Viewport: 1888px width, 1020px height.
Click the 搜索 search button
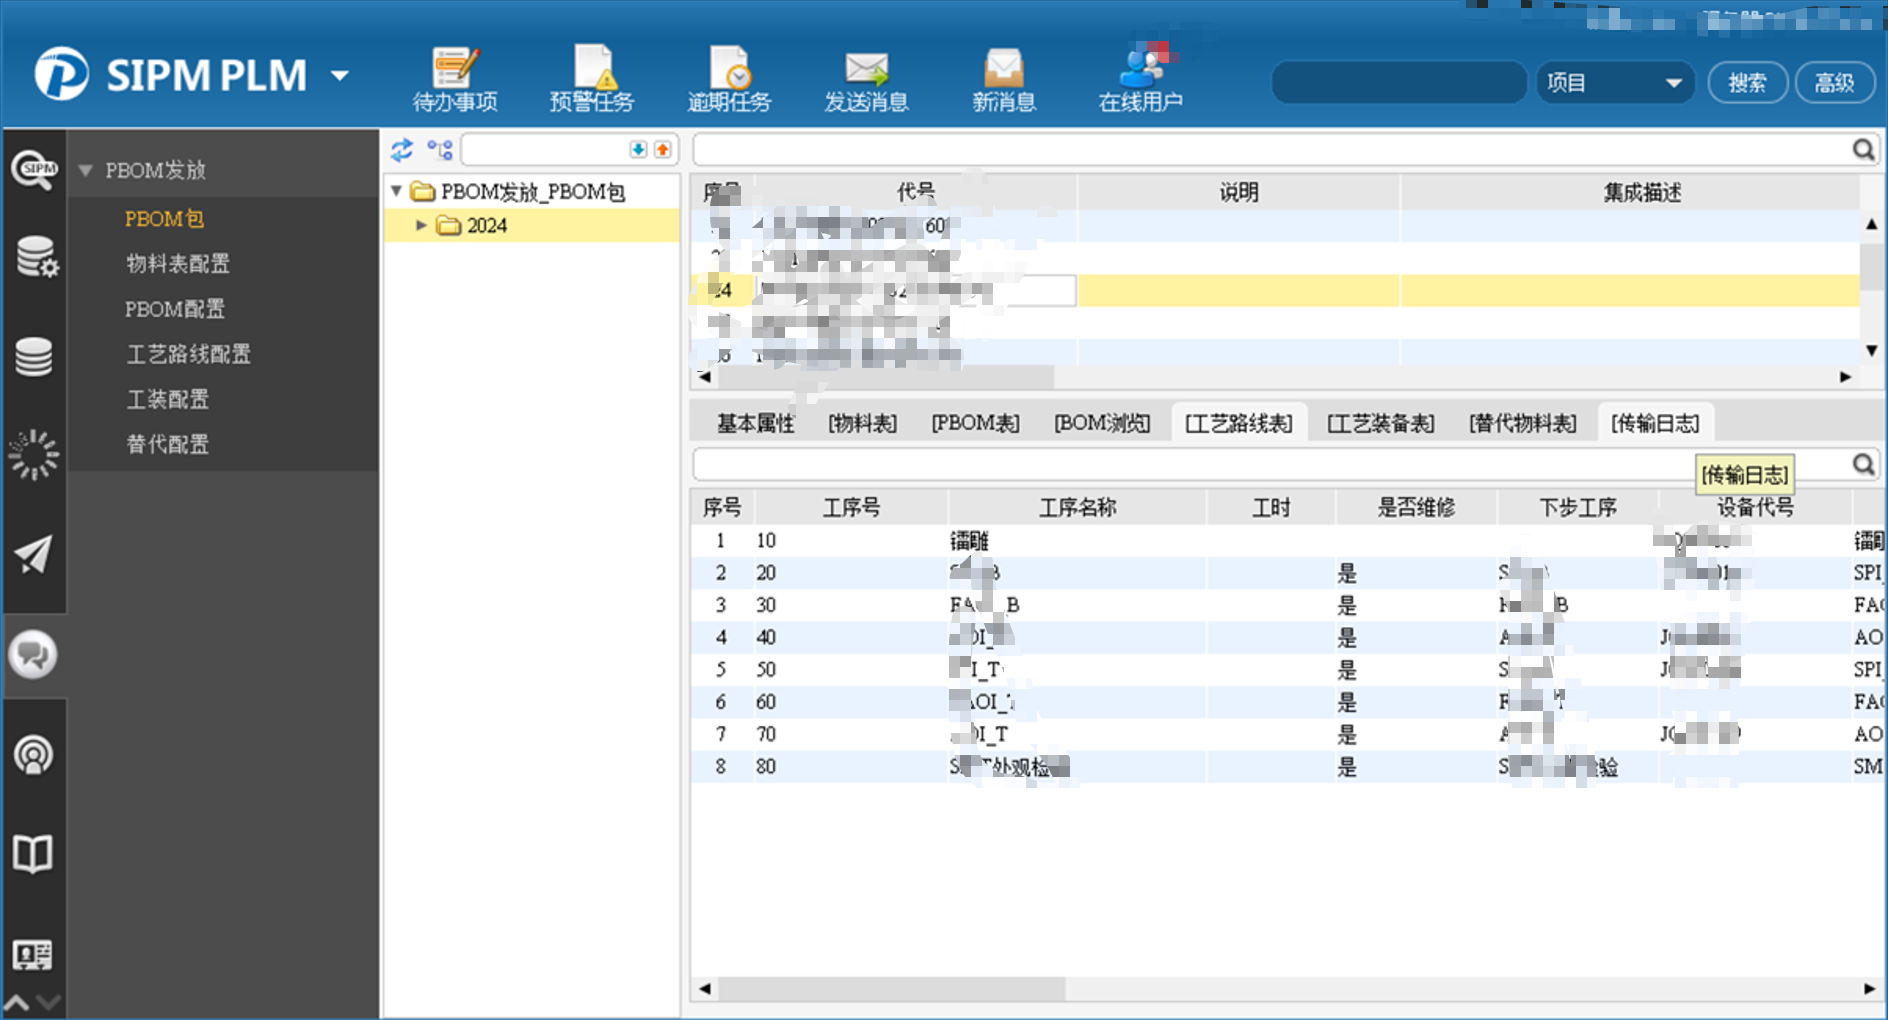(1747, 83)
